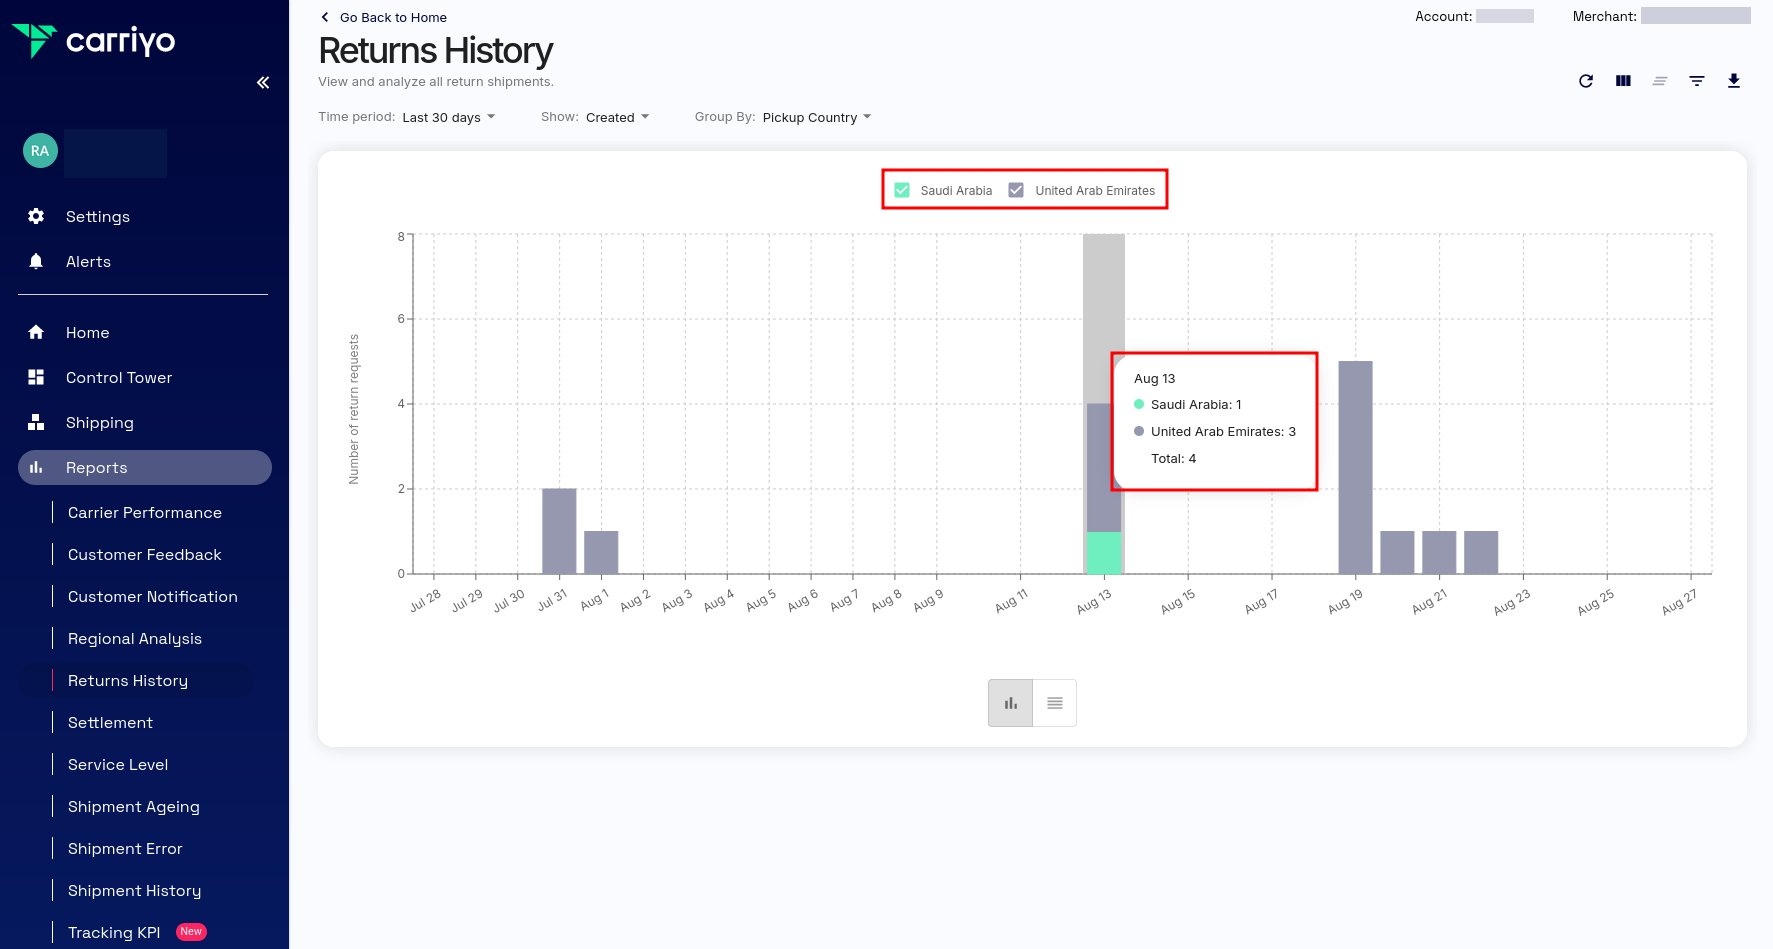Collapse the sidebar using the double-chevron toggle
The image size is (1773, 949).
(263, 82)
